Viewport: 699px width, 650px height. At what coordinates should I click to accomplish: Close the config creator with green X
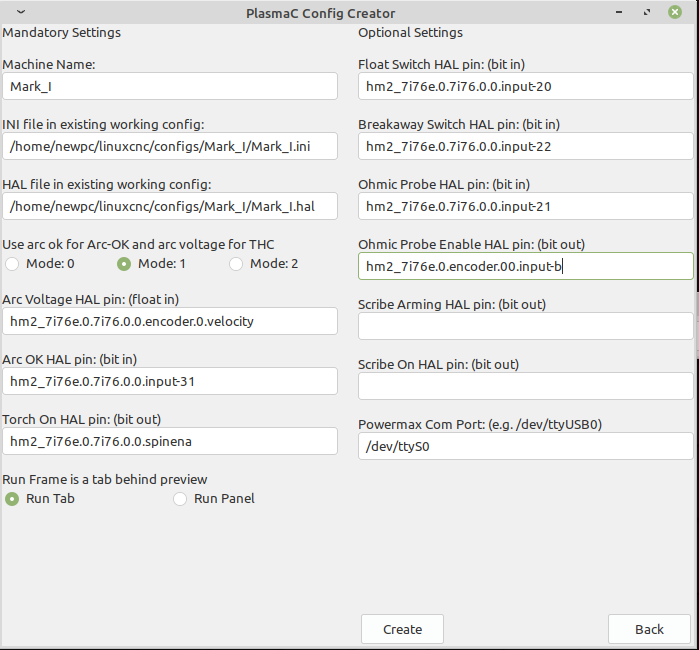pyautogui.click(x=675, y=12)
